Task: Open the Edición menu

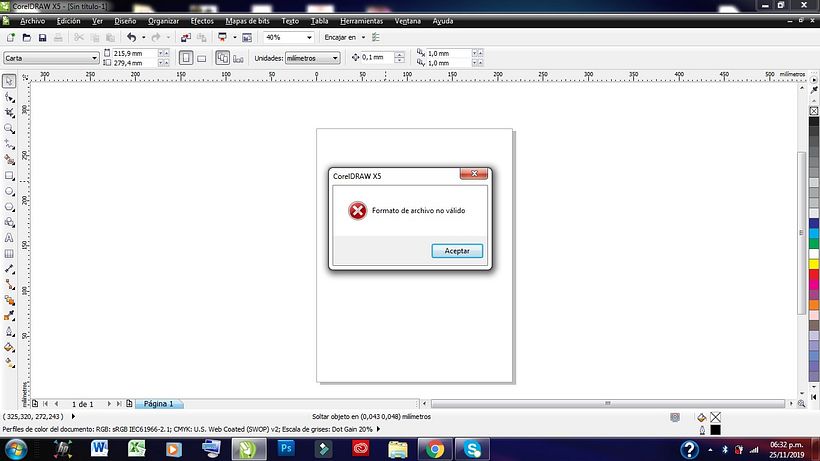Action: coord(69,21)
